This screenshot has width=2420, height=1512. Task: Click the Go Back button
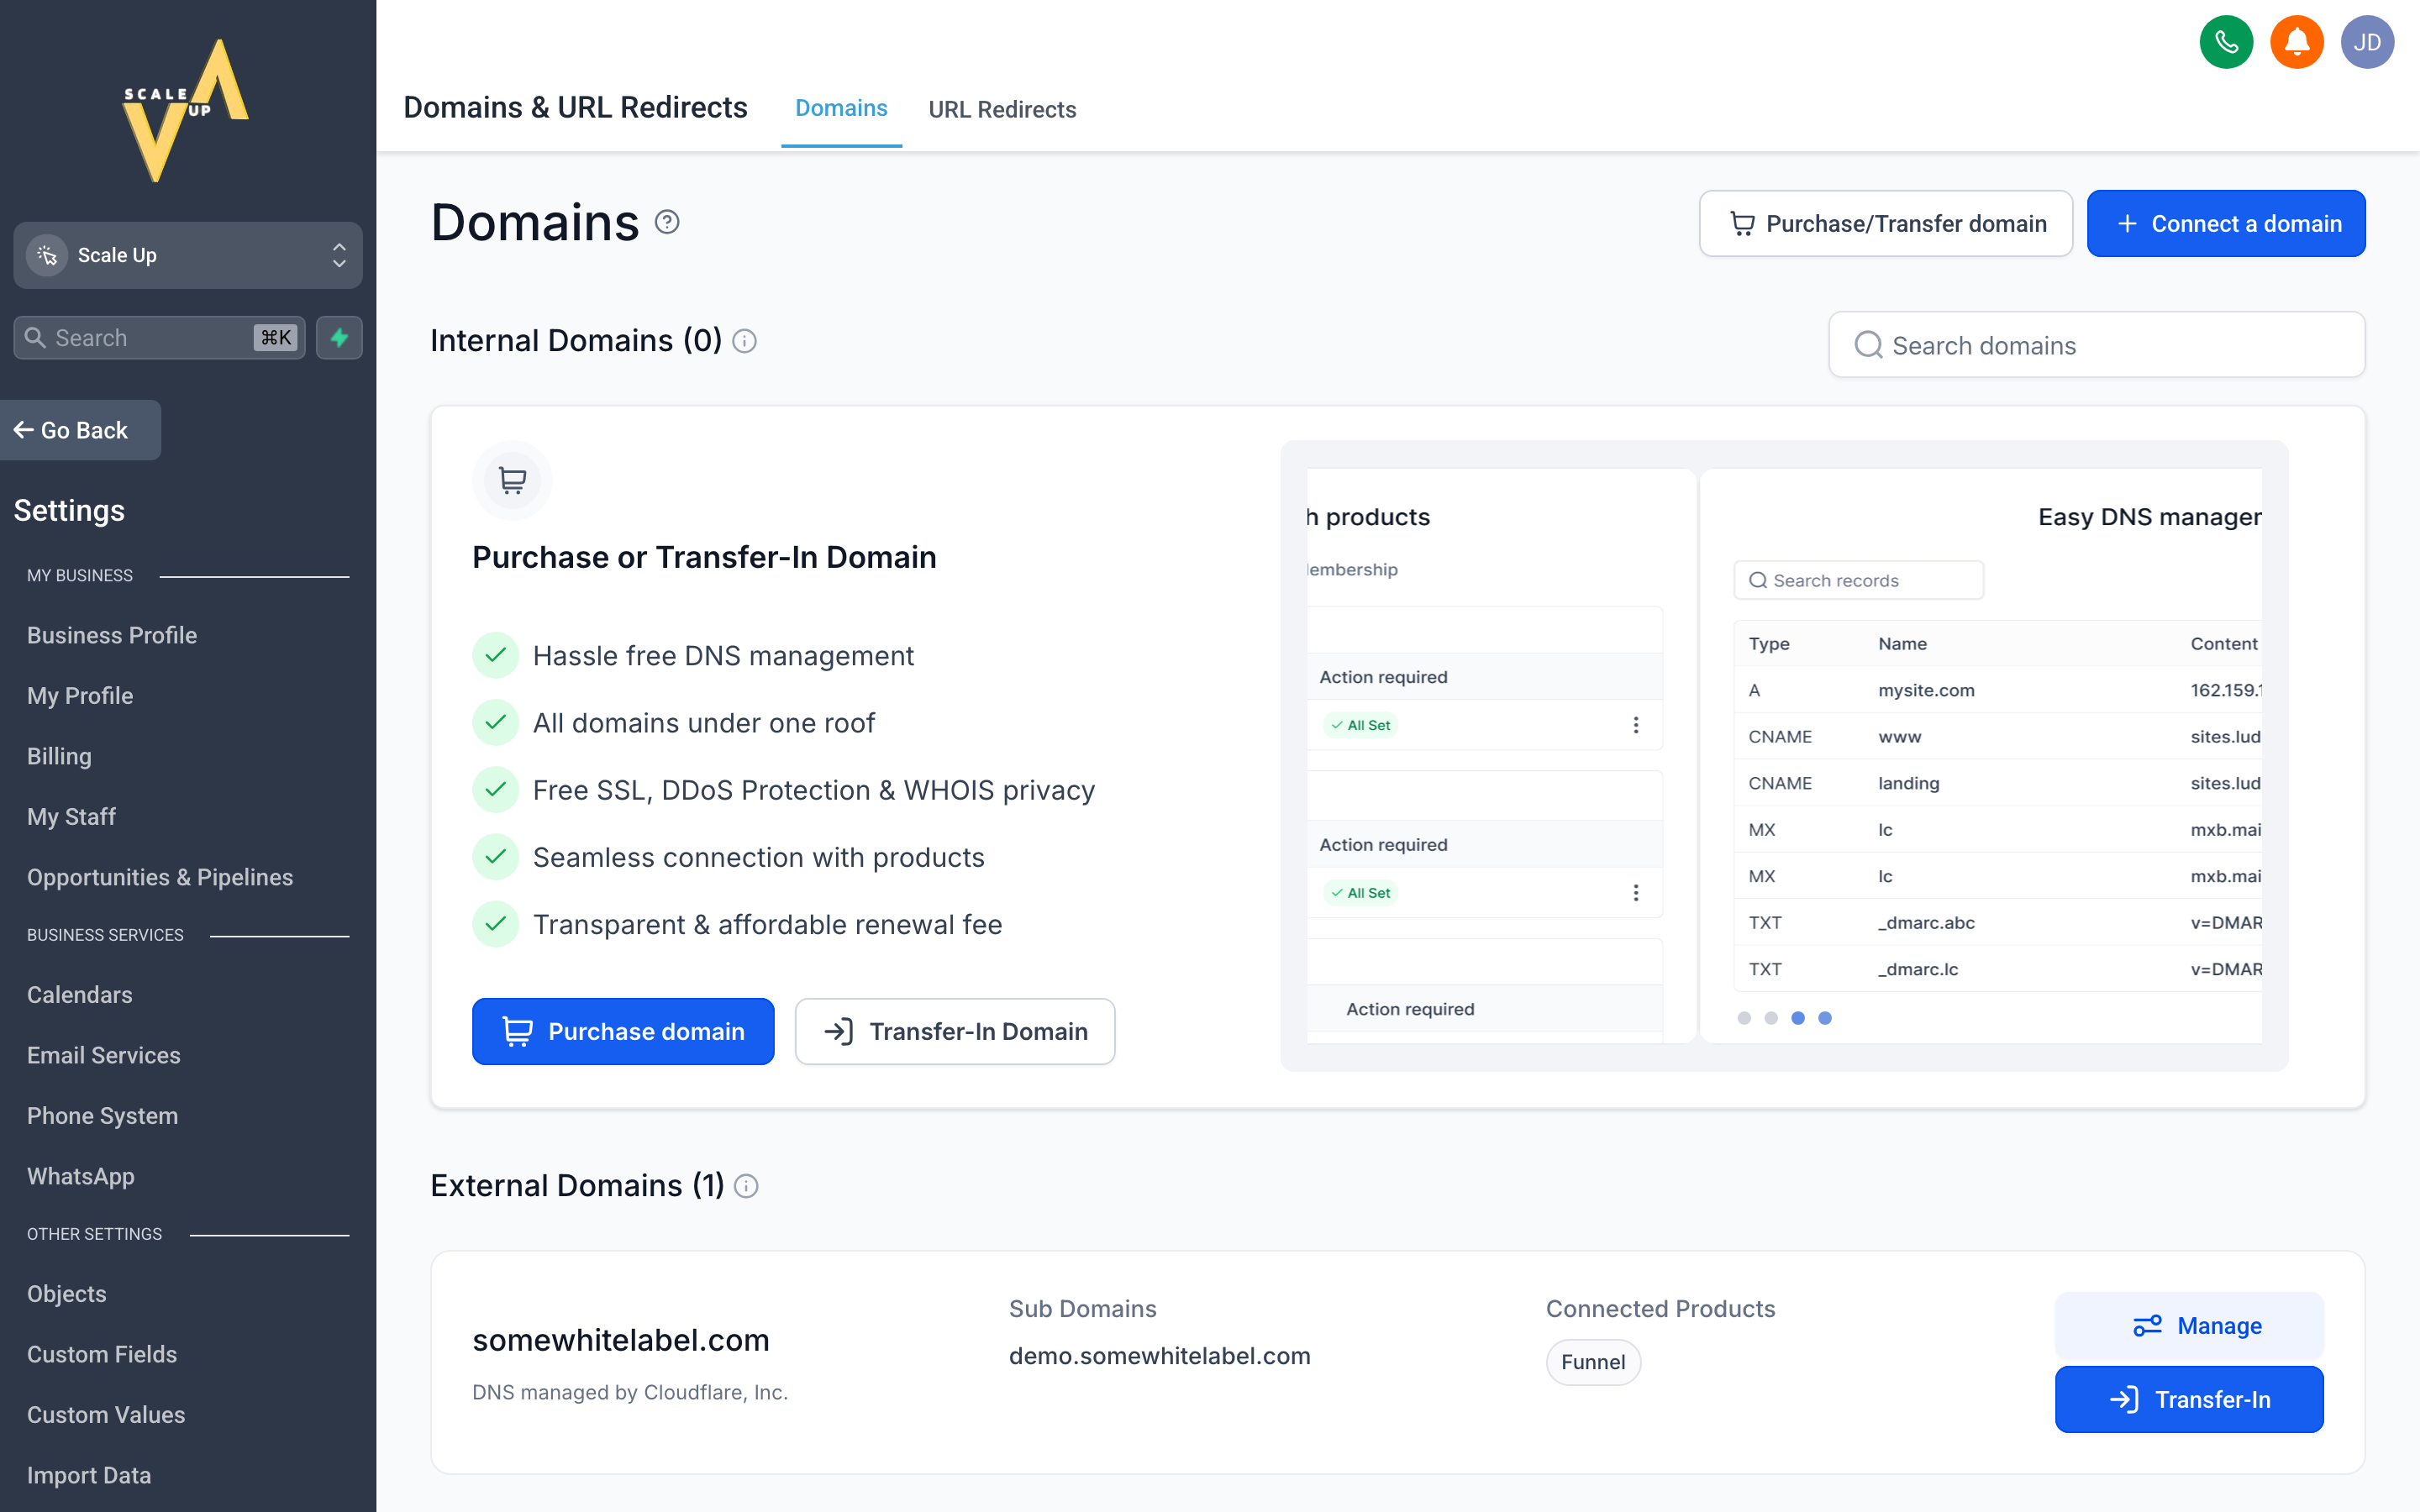click(80, 430)
